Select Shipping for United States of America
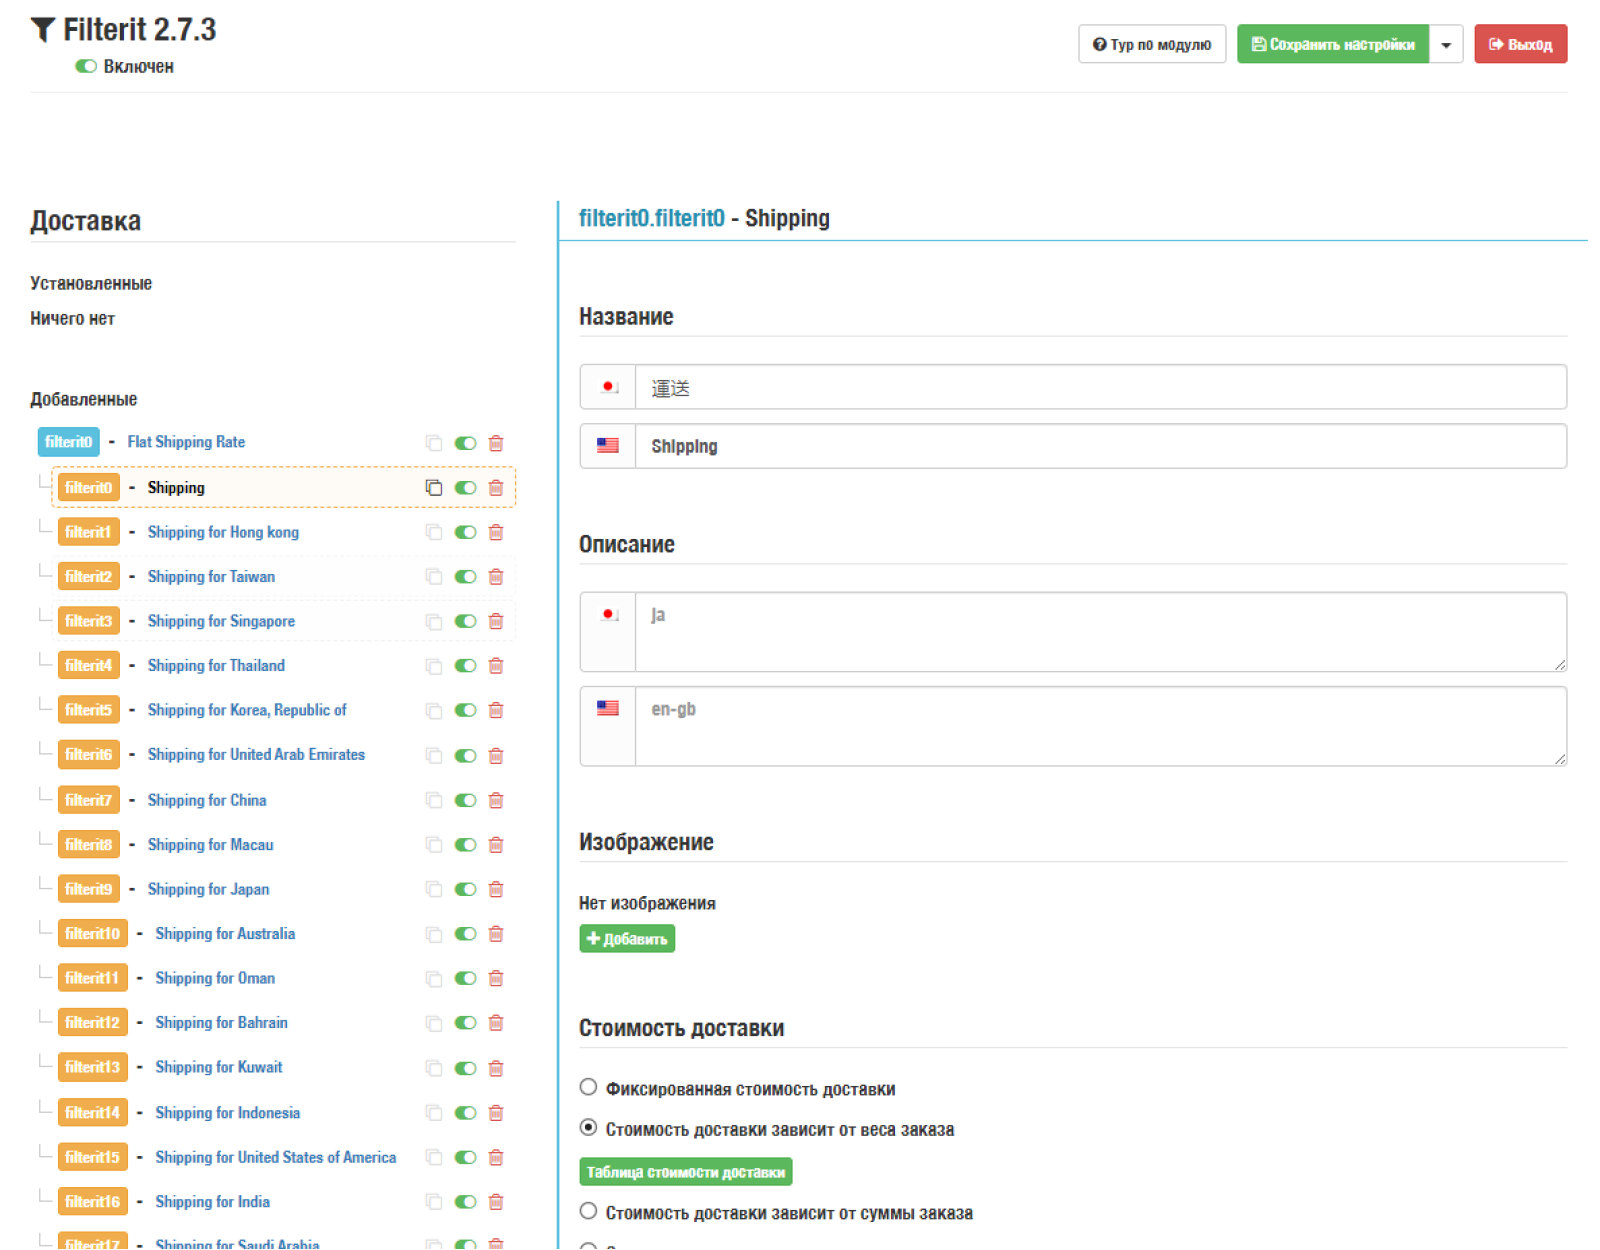The height and width of the screenshot is (1250, 1600). point(275,1157)
